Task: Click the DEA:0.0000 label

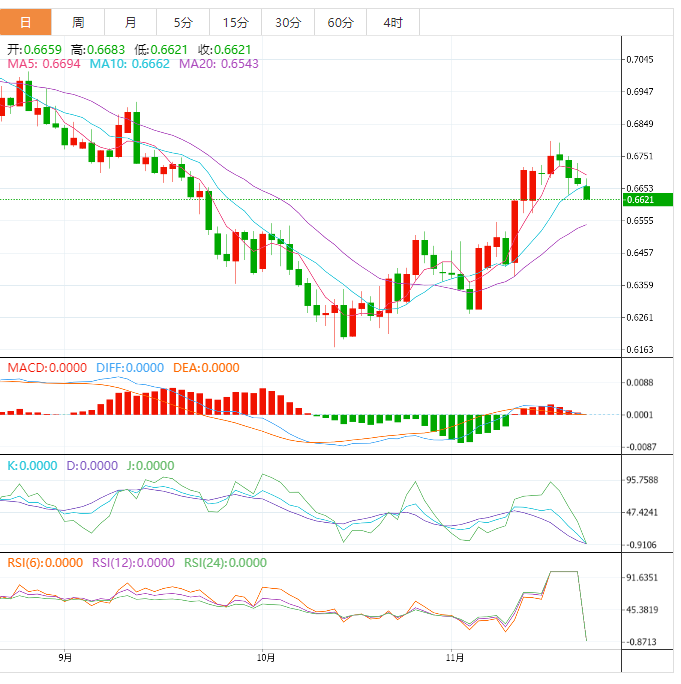Action: tap(206, 367)
